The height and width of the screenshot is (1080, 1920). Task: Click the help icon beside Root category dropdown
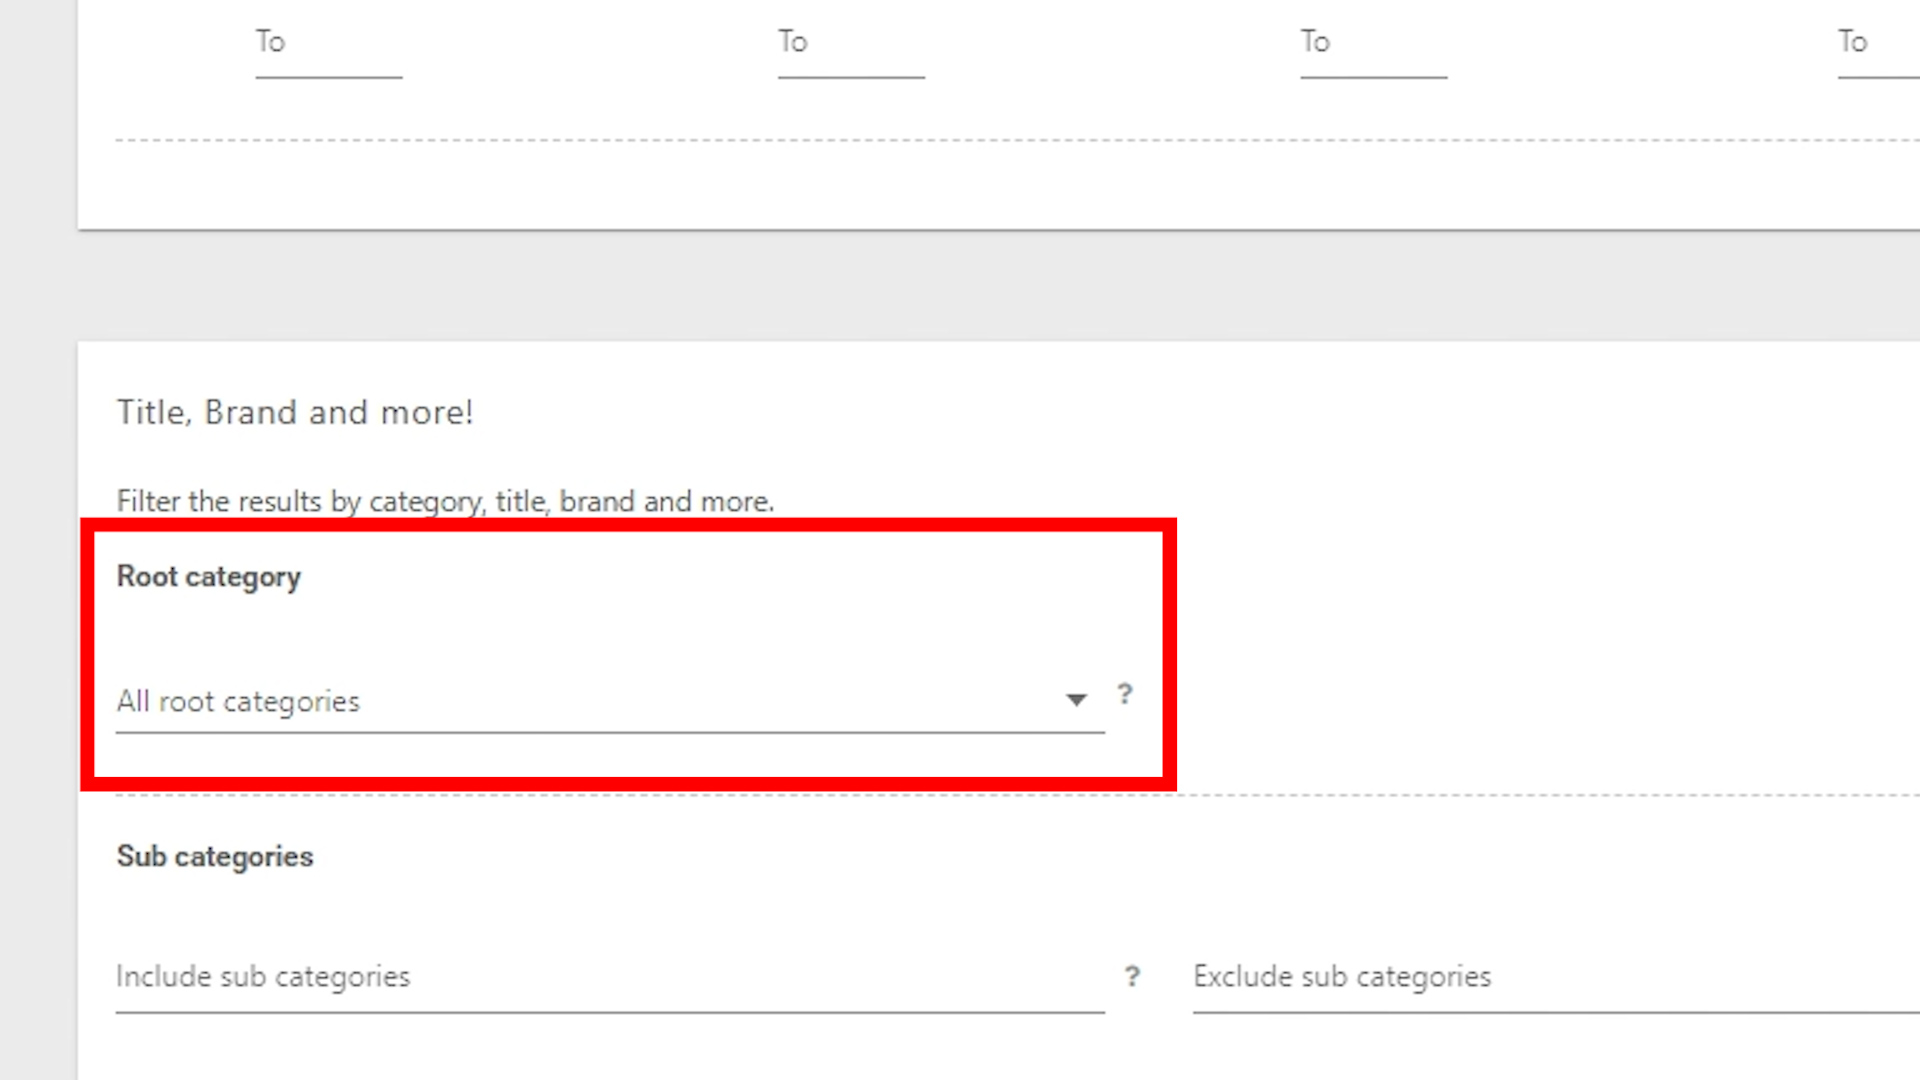[x=1125, y=694]
